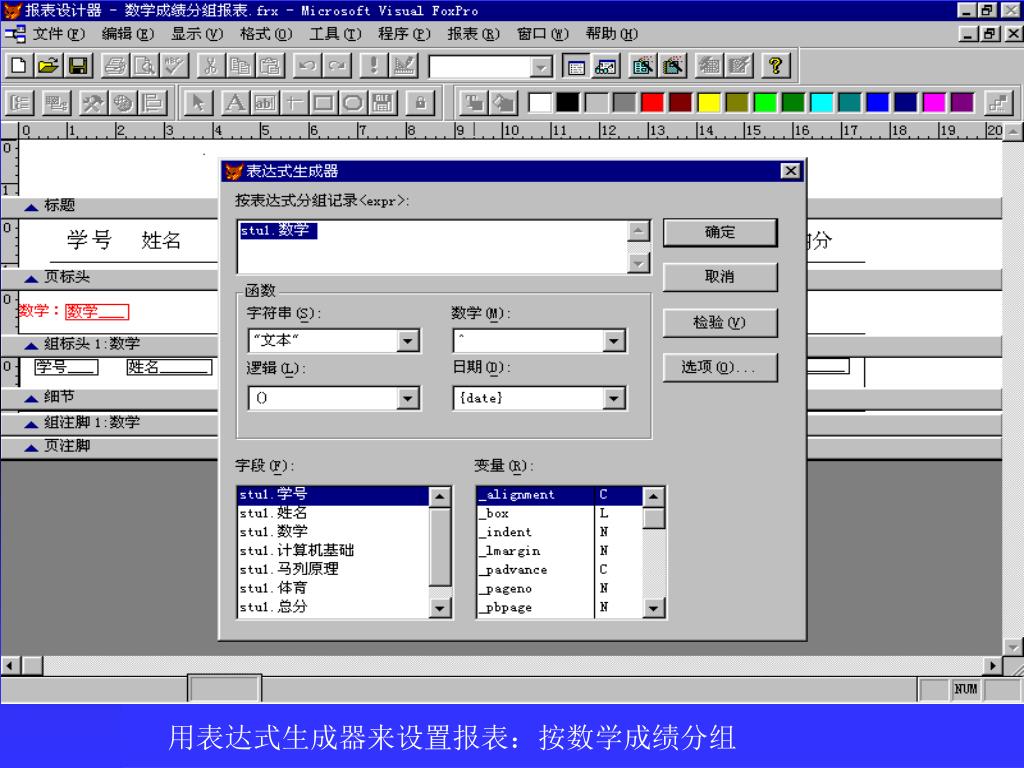The image size is (1024, 768).
Task: Select the OLE picture bound control tool
Action: [382, 103]
